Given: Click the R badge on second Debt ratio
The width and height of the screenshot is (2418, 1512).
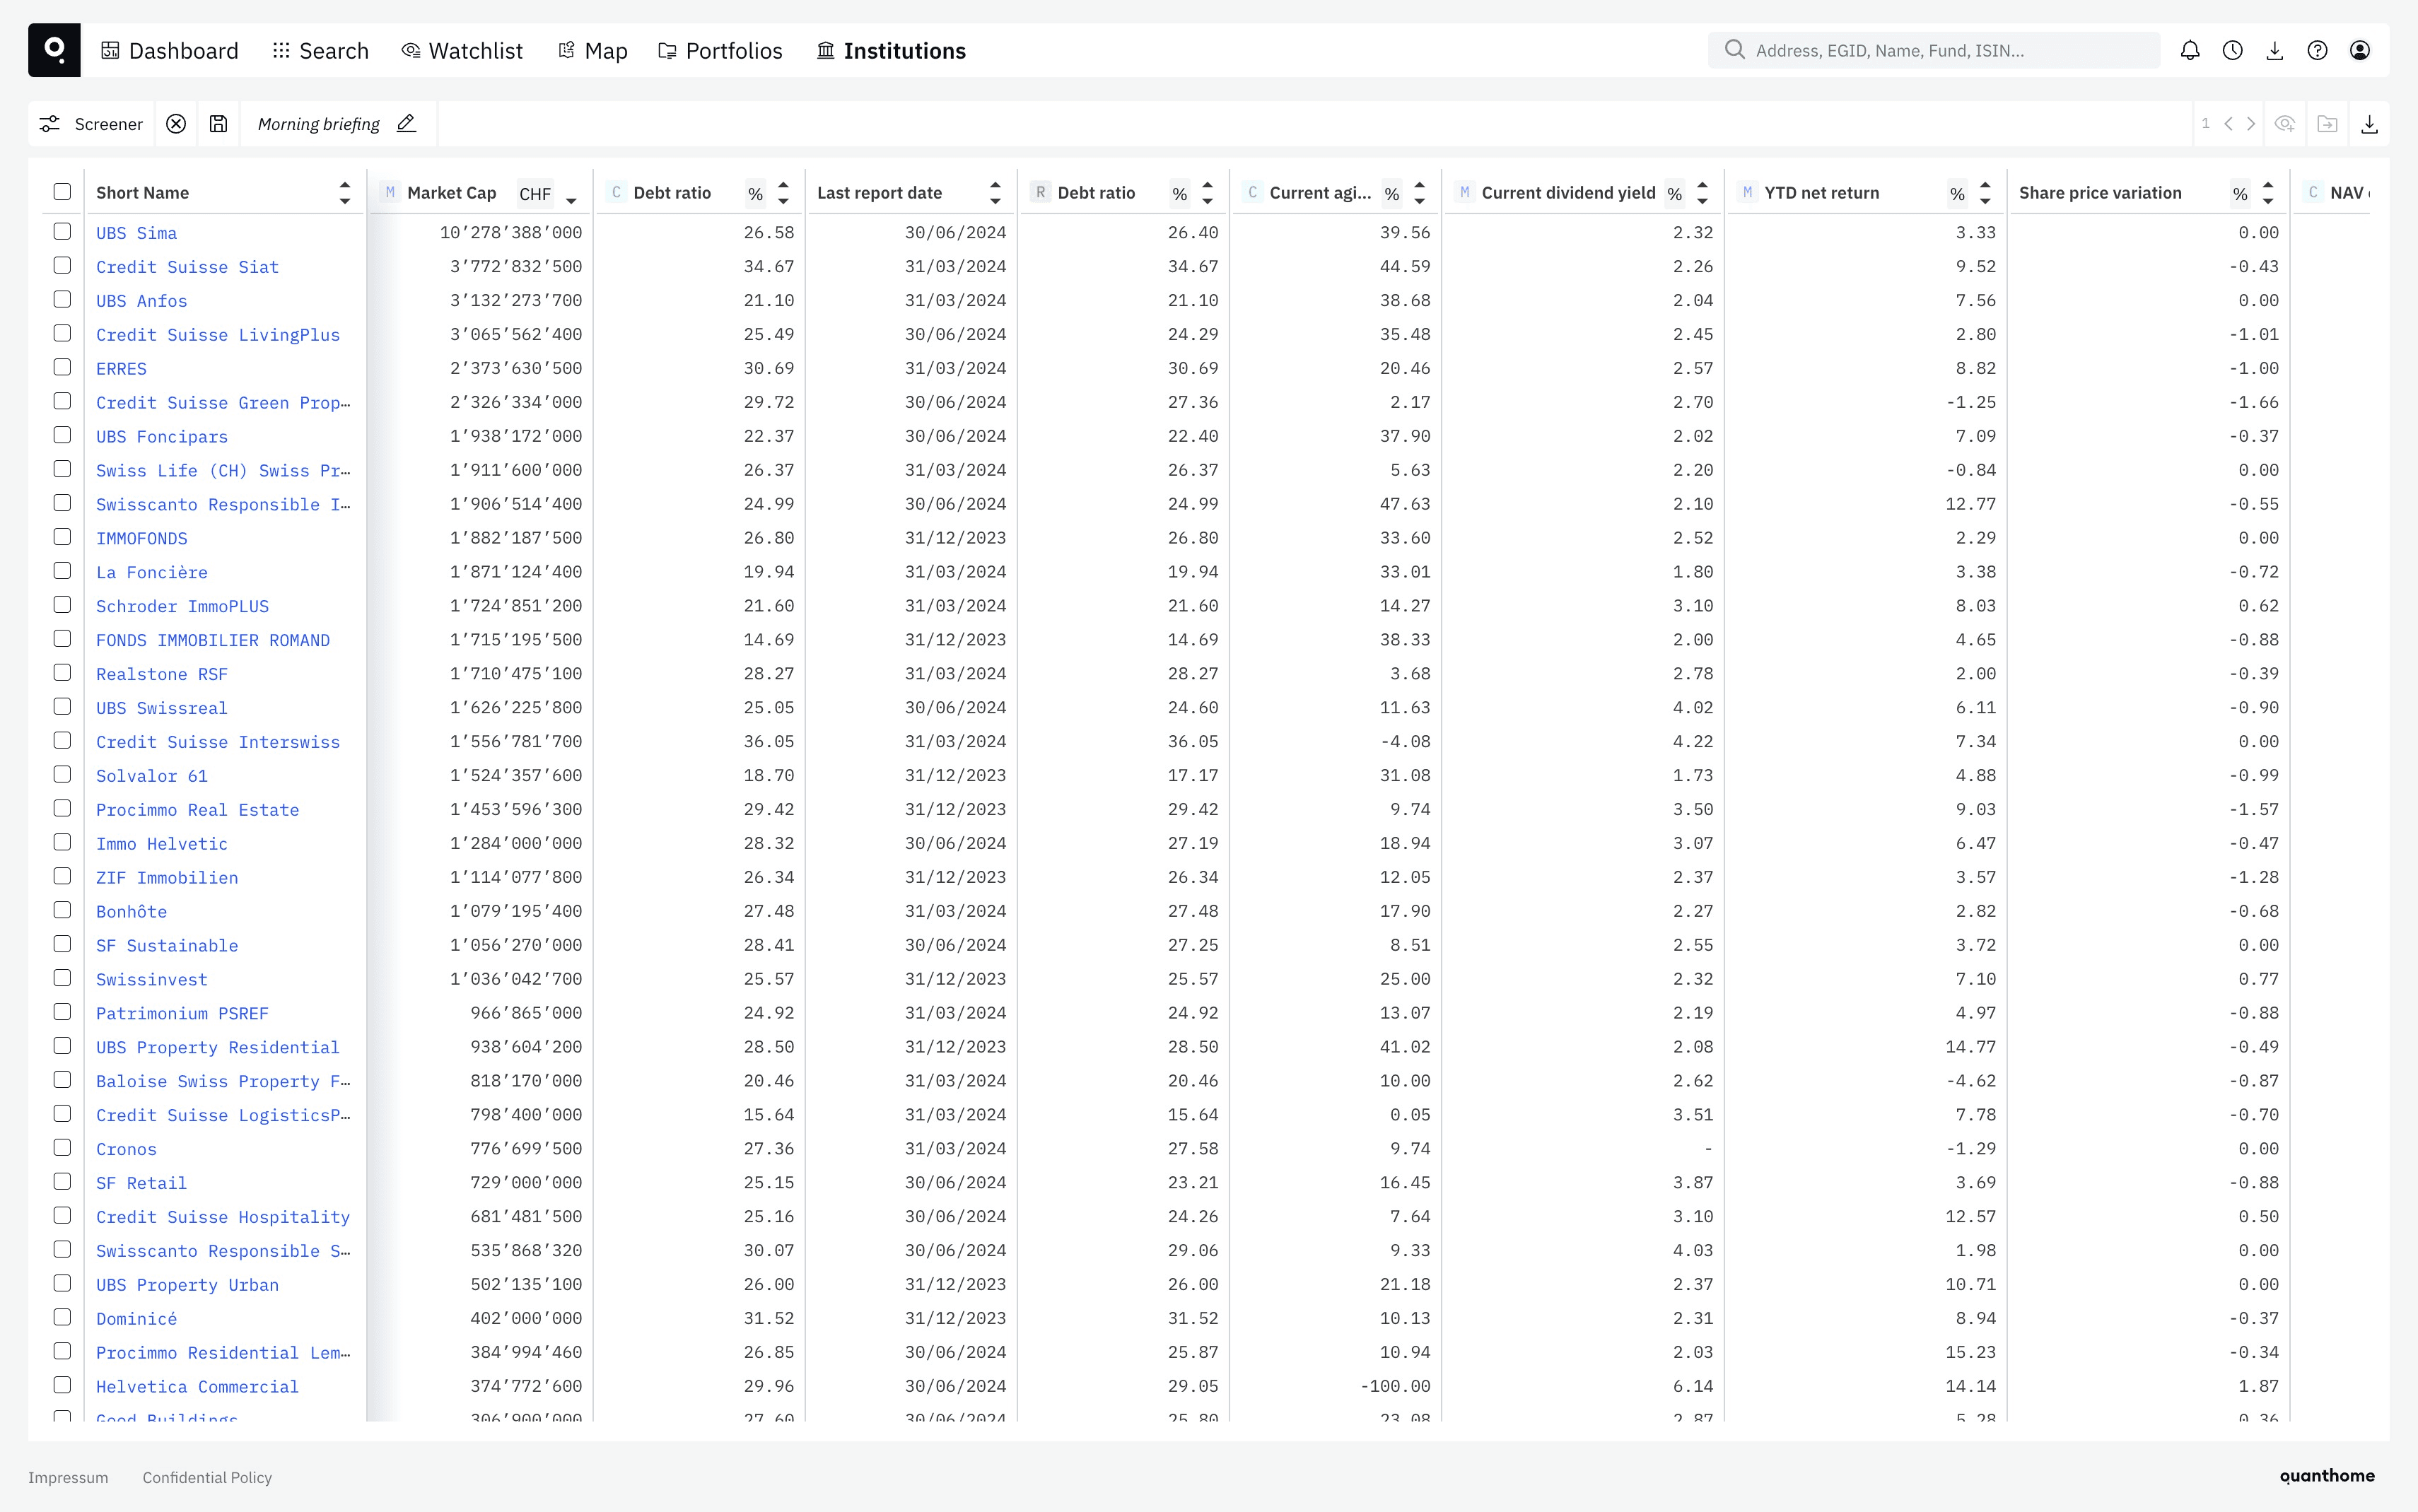Looking at the screenshot, I should (1040, 192).
